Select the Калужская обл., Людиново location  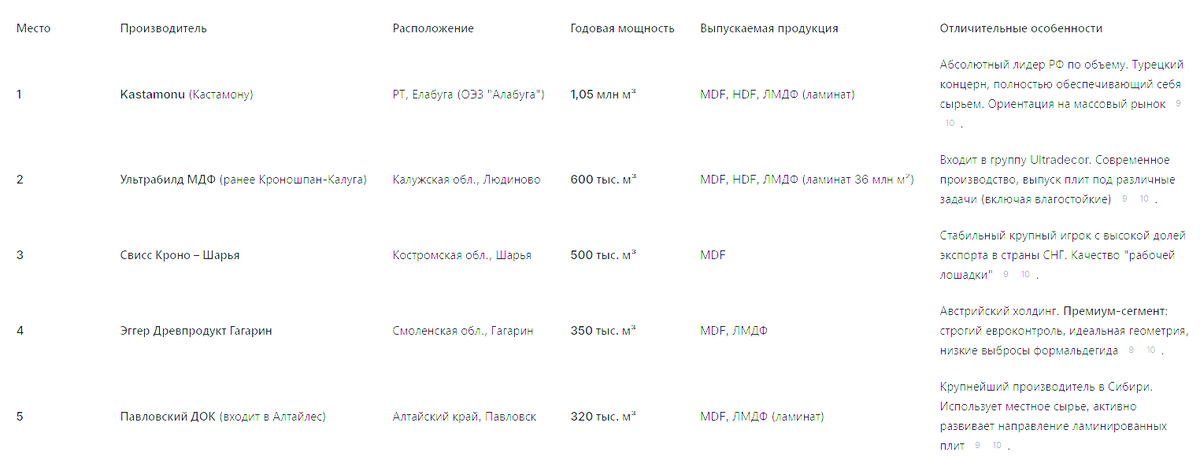coord(466,180)
